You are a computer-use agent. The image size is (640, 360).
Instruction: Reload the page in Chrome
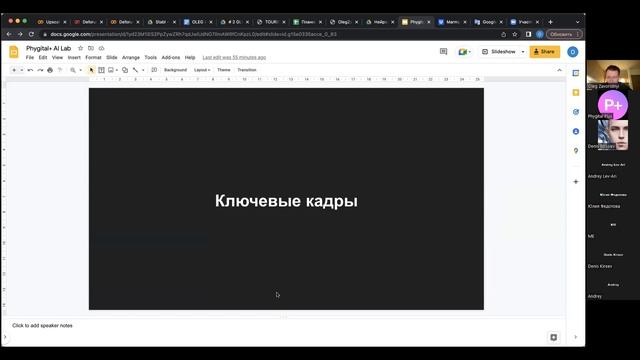point(31,34)
